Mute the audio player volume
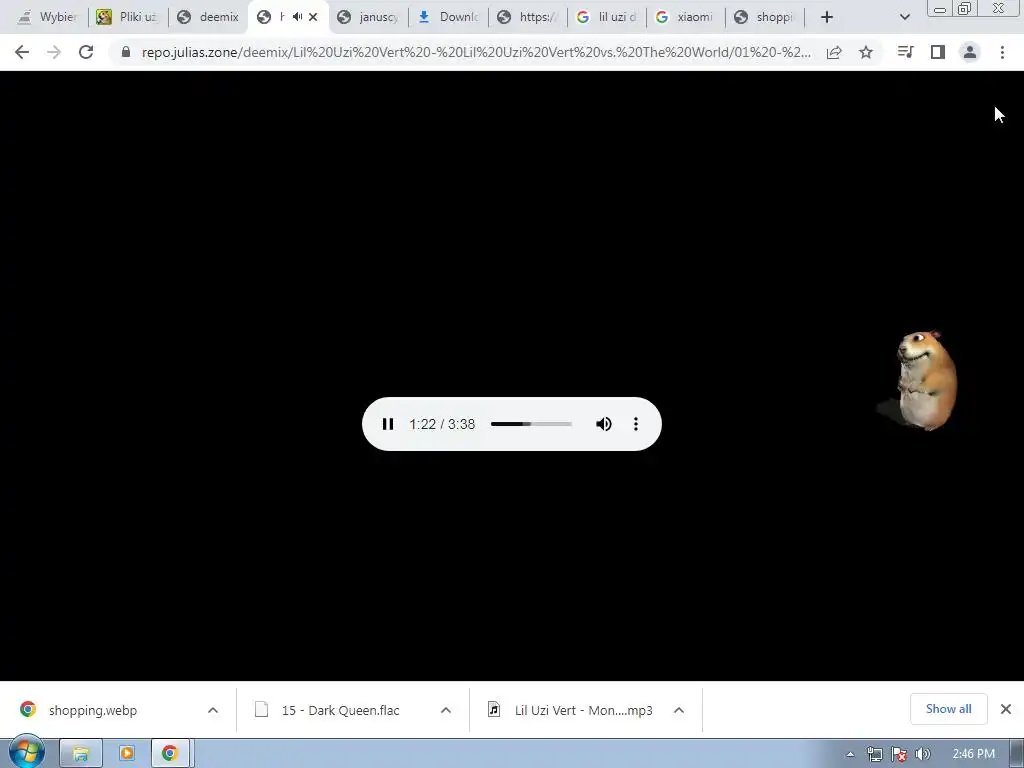The height and width of the screenshot is (768, 1024). (x=603, y=424)
